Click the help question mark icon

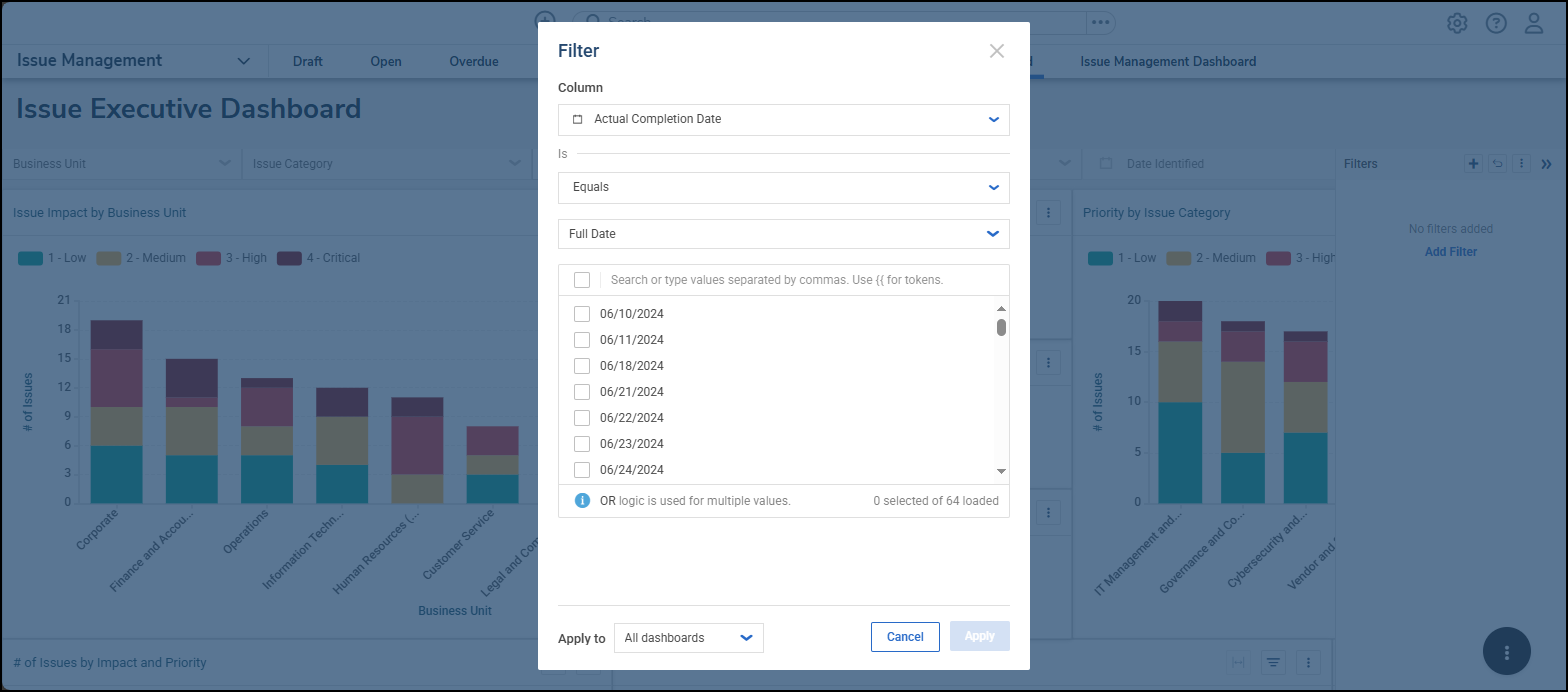[x=1496, y=23]
